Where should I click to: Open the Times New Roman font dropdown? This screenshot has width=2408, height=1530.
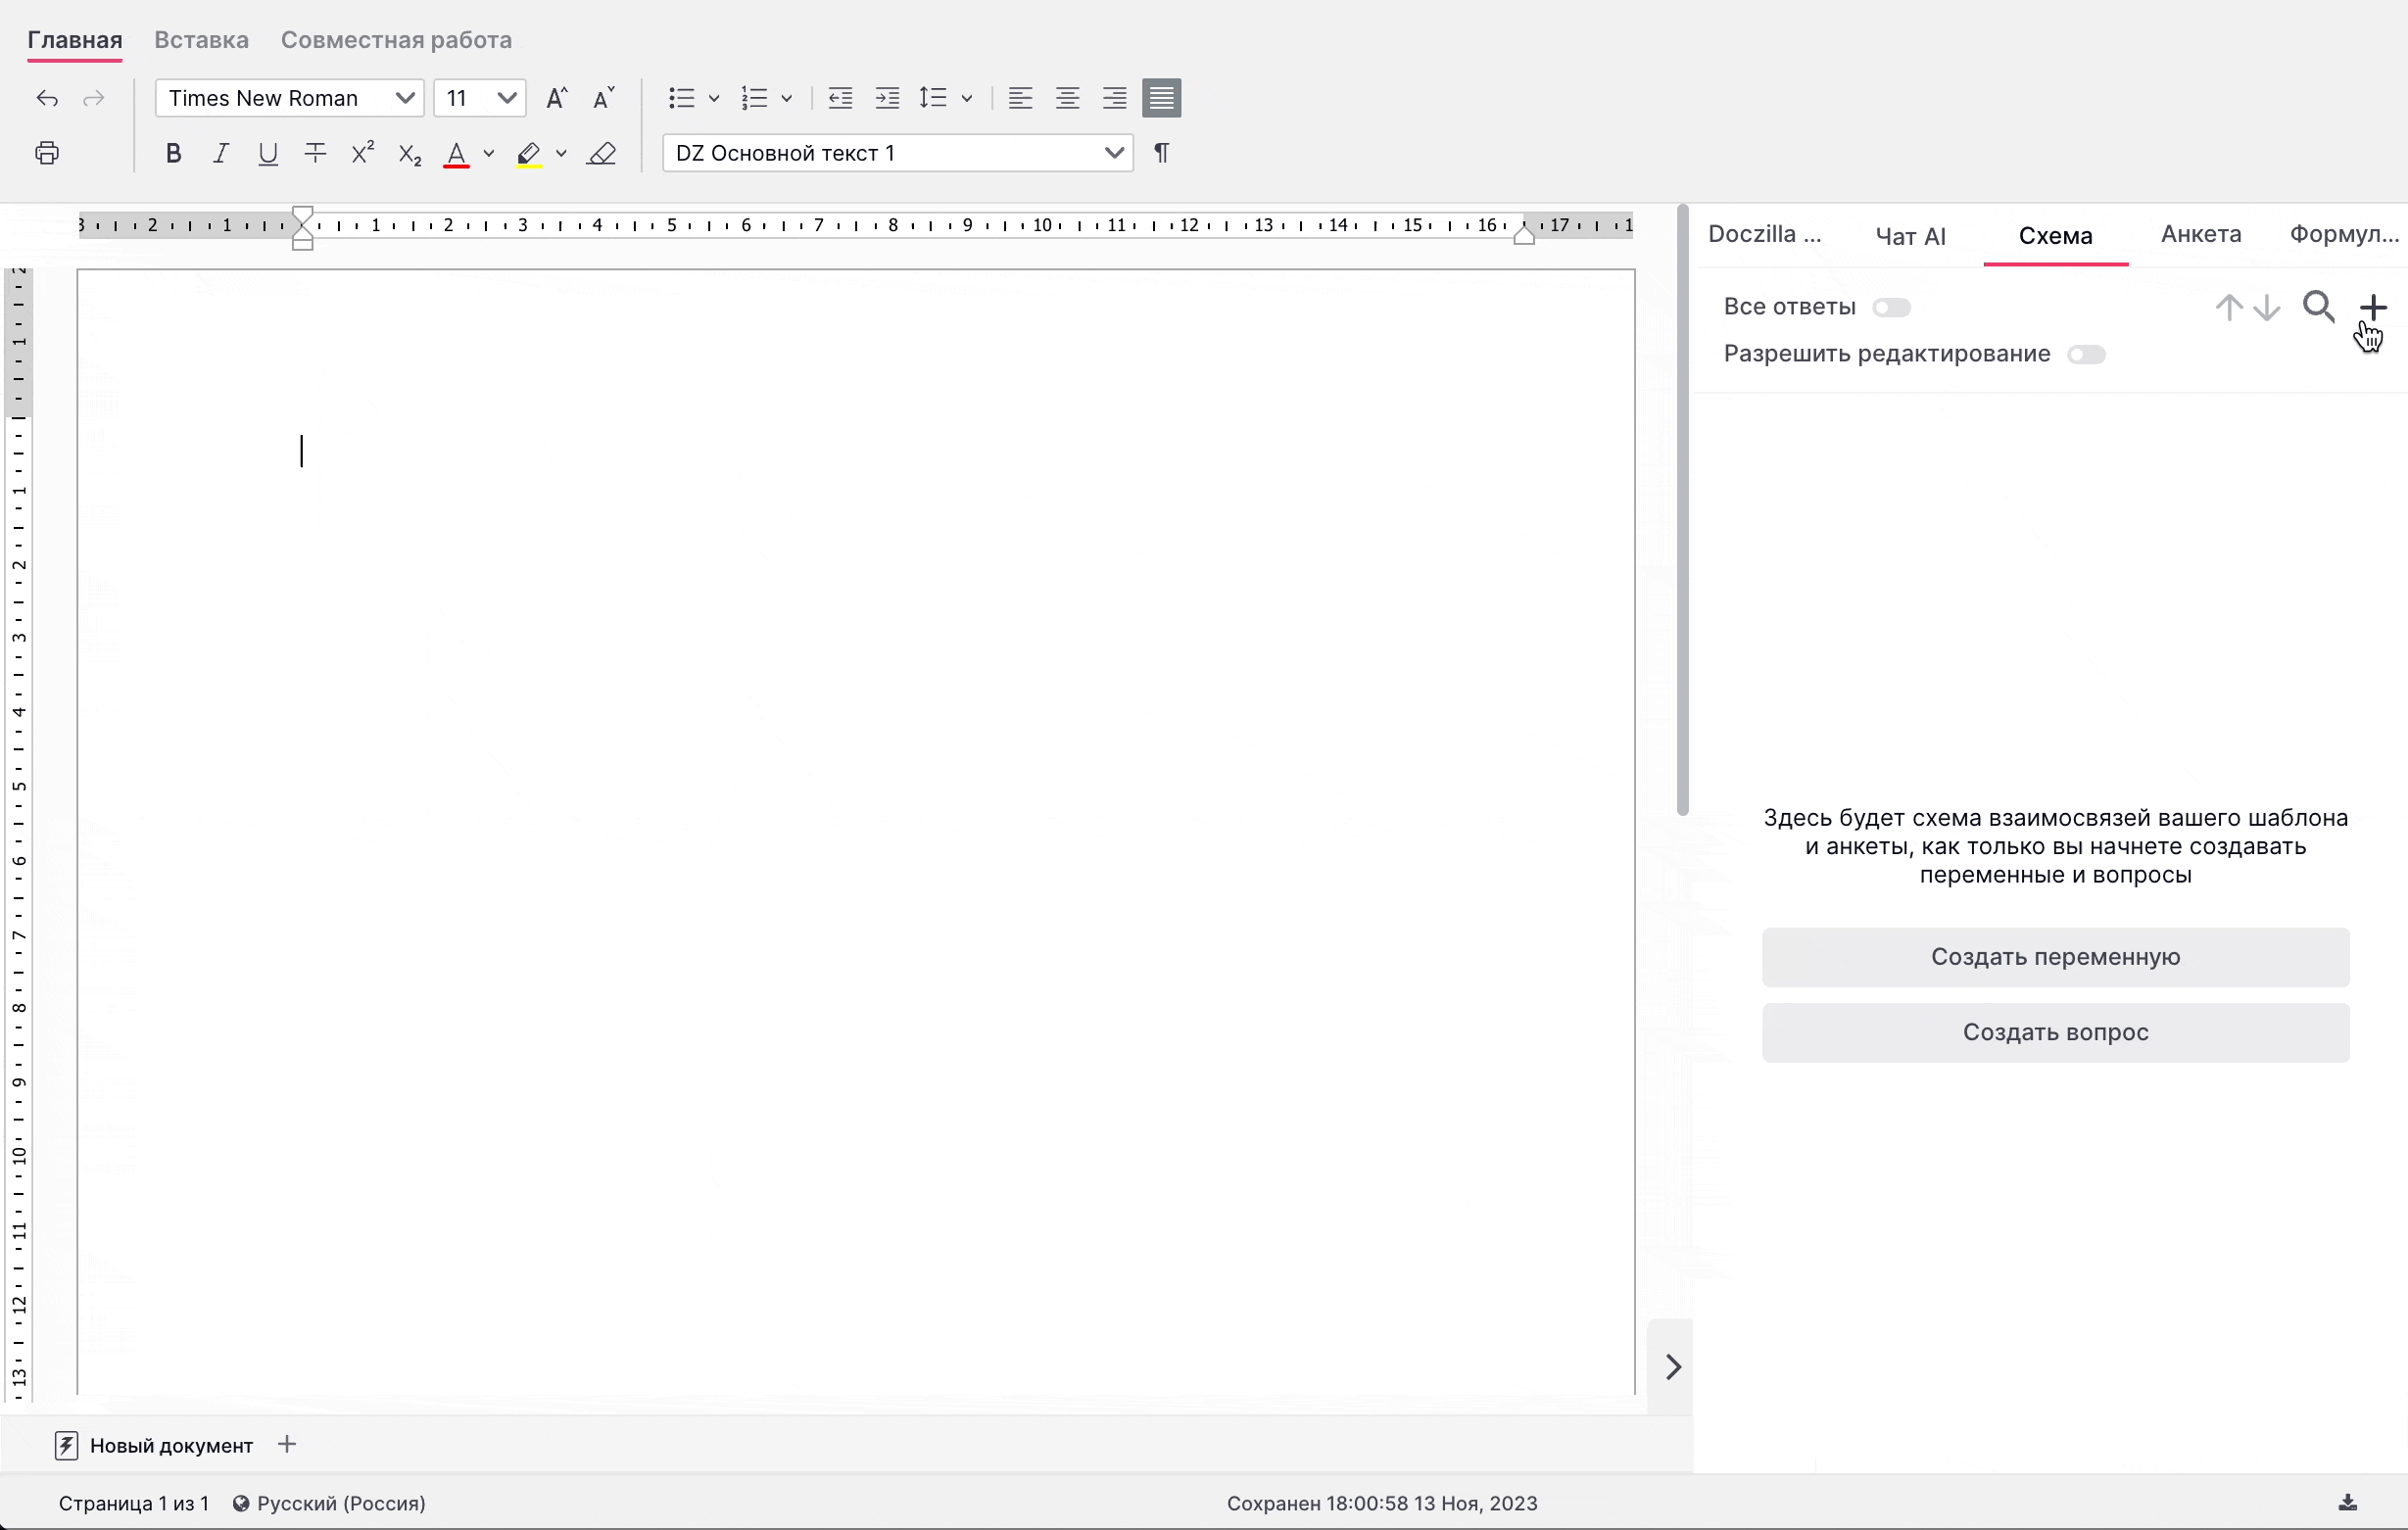click(x=290, y=98)
